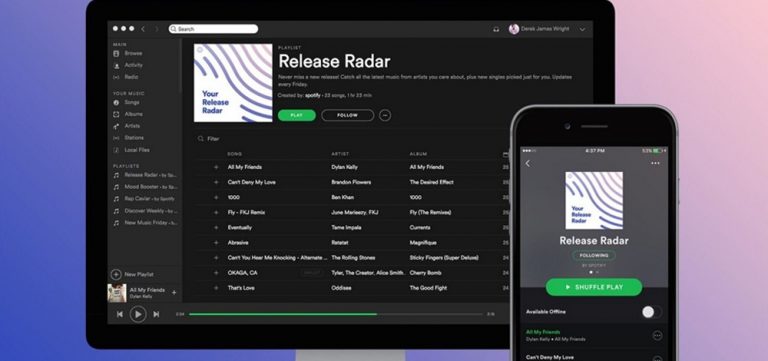
Task: Select artist 'June Marieezy, FKJ'
Action: (355, 213)
